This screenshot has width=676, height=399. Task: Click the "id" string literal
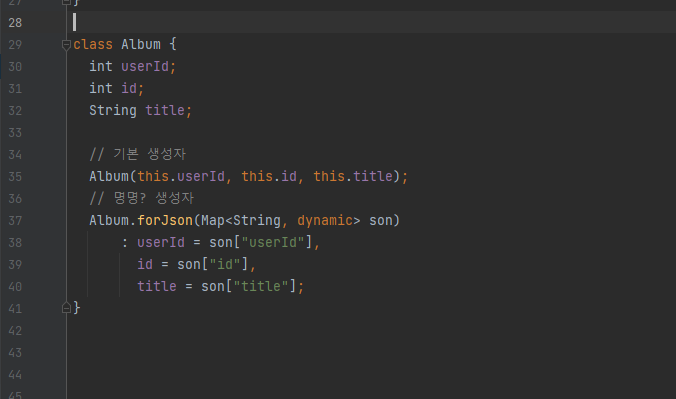tap(225, 264)
